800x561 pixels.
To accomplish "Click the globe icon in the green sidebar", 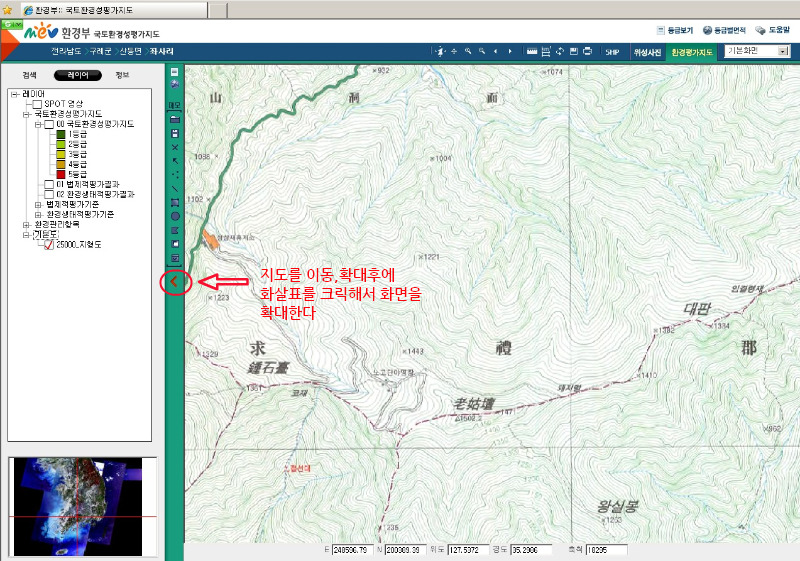I will tap(174, 84).
